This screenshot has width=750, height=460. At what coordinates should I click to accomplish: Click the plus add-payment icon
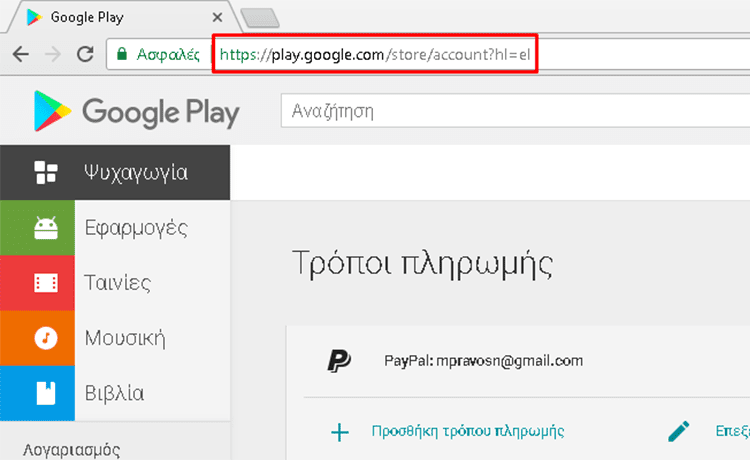tap(340, 432)
